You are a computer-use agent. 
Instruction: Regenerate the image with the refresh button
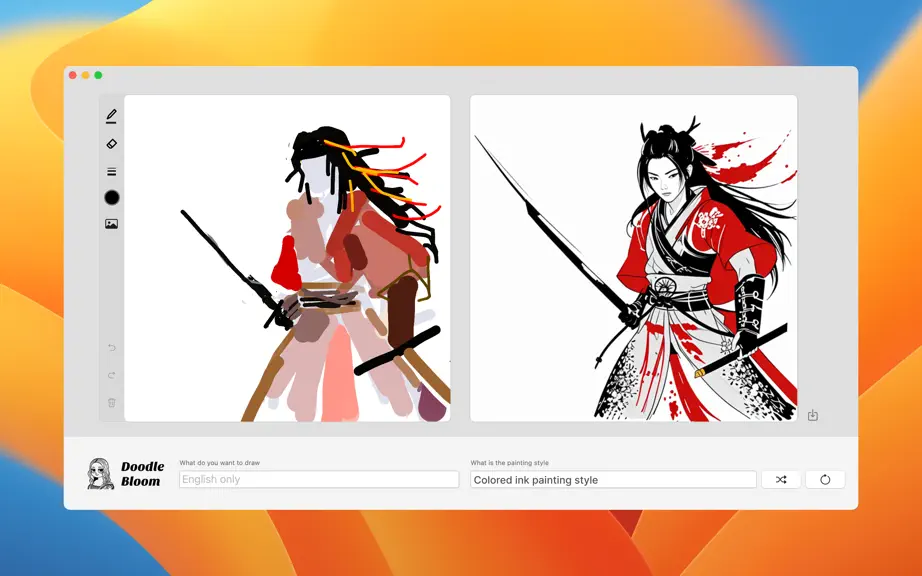tap(825, 480)
